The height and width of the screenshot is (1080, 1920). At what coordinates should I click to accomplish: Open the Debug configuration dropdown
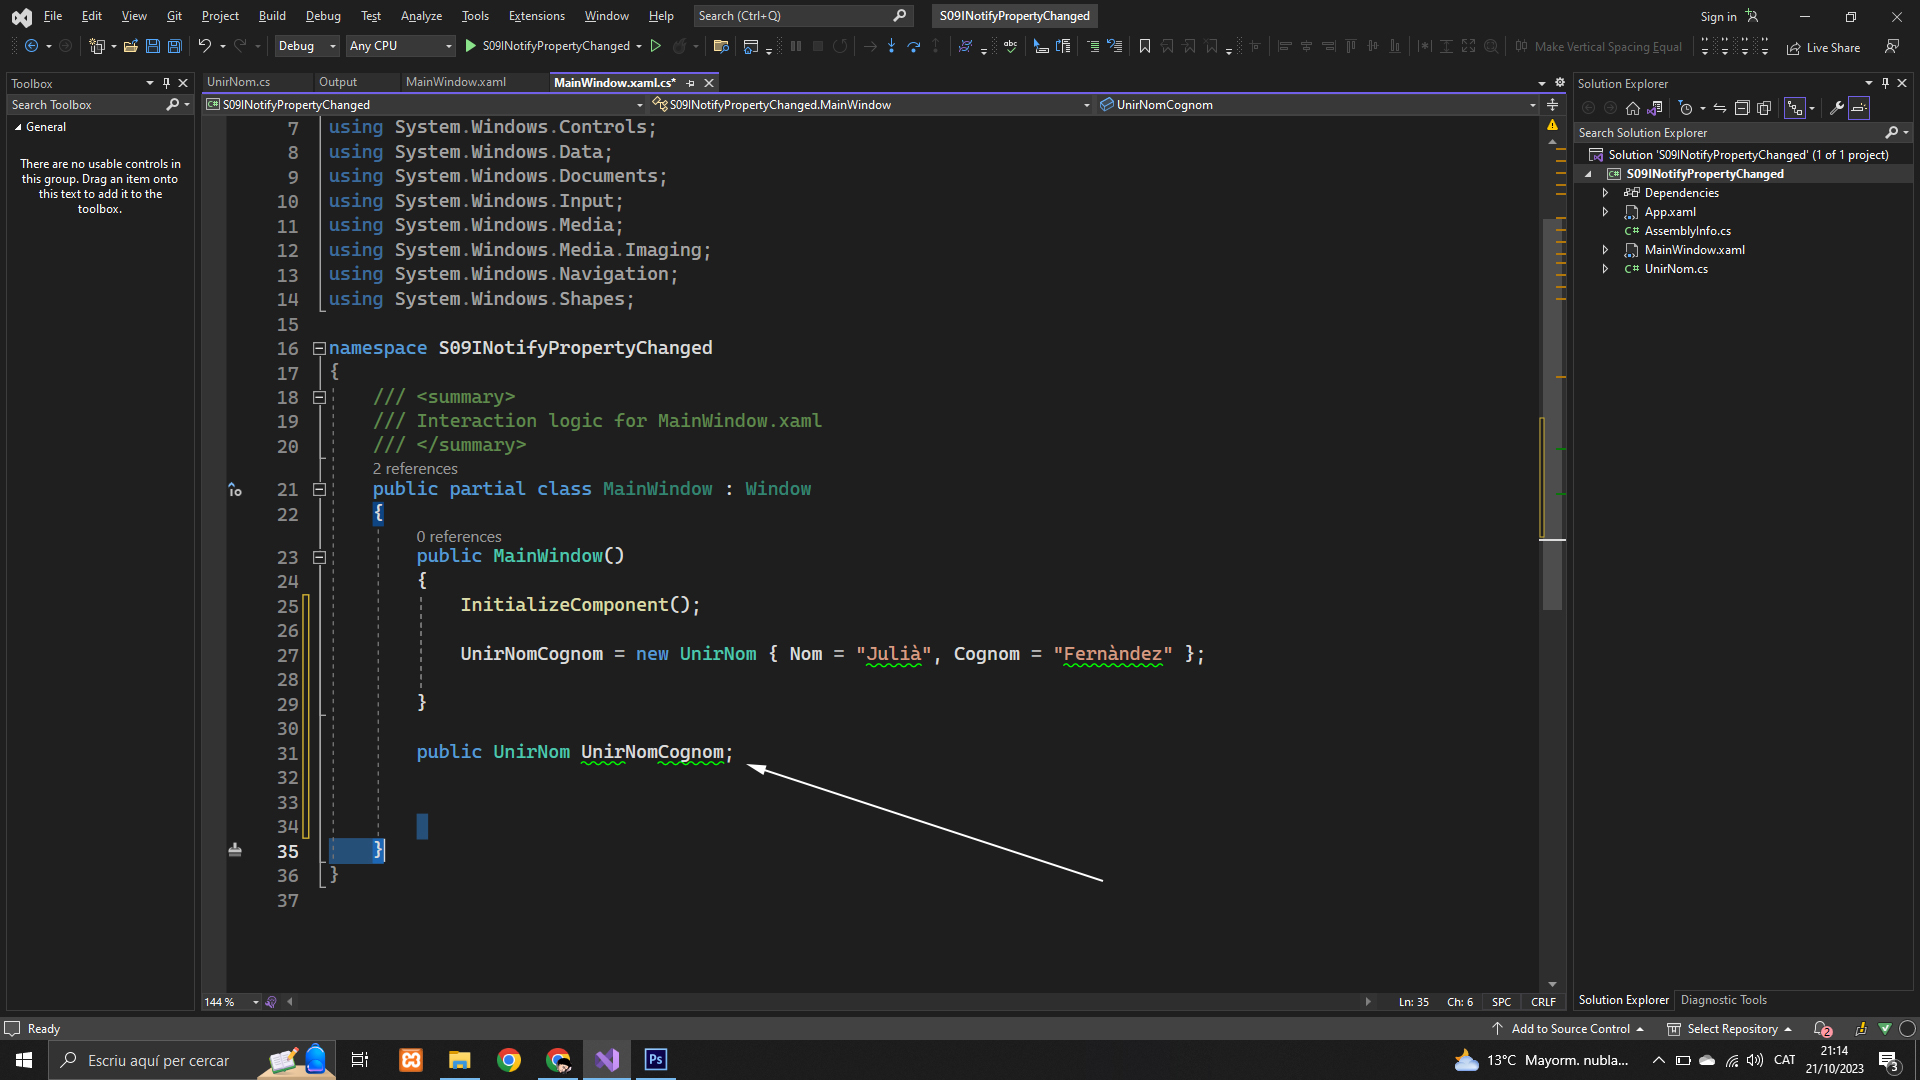coord(306,46)
